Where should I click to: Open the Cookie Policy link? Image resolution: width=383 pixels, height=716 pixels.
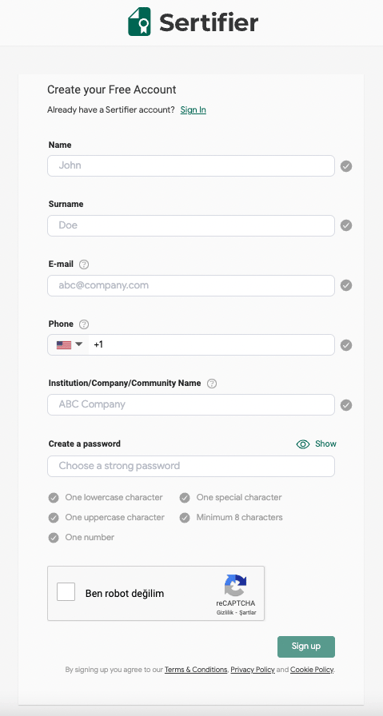[x=312, y=670]
